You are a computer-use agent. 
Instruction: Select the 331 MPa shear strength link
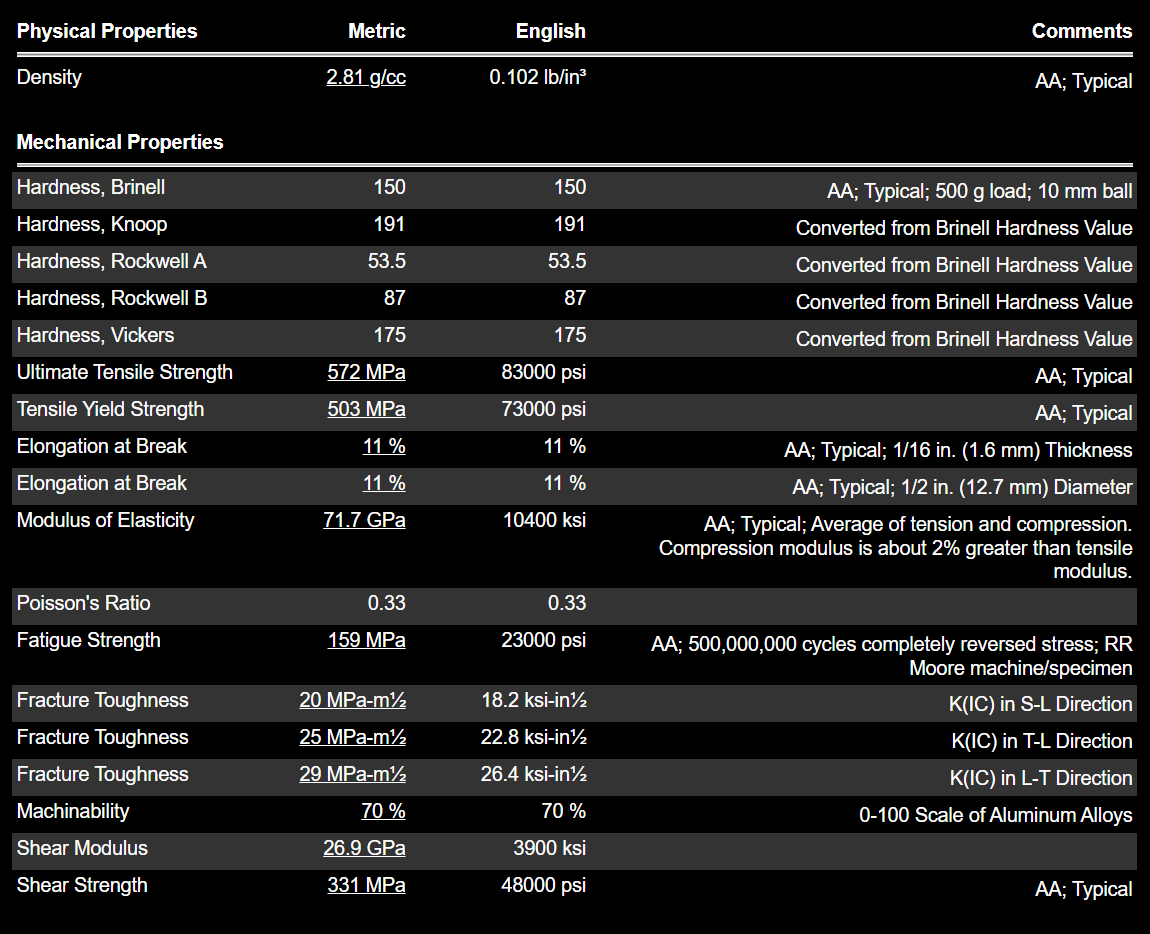click(x=366, y=885)
